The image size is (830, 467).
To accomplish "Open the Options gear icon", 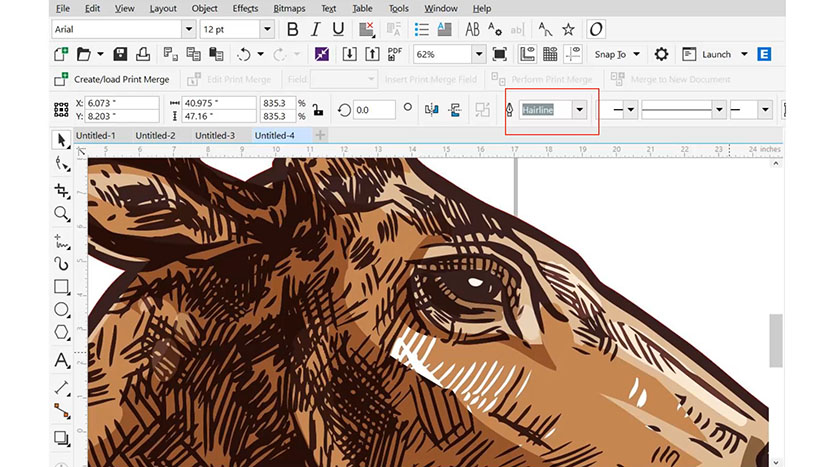I will tap(661, 54).
